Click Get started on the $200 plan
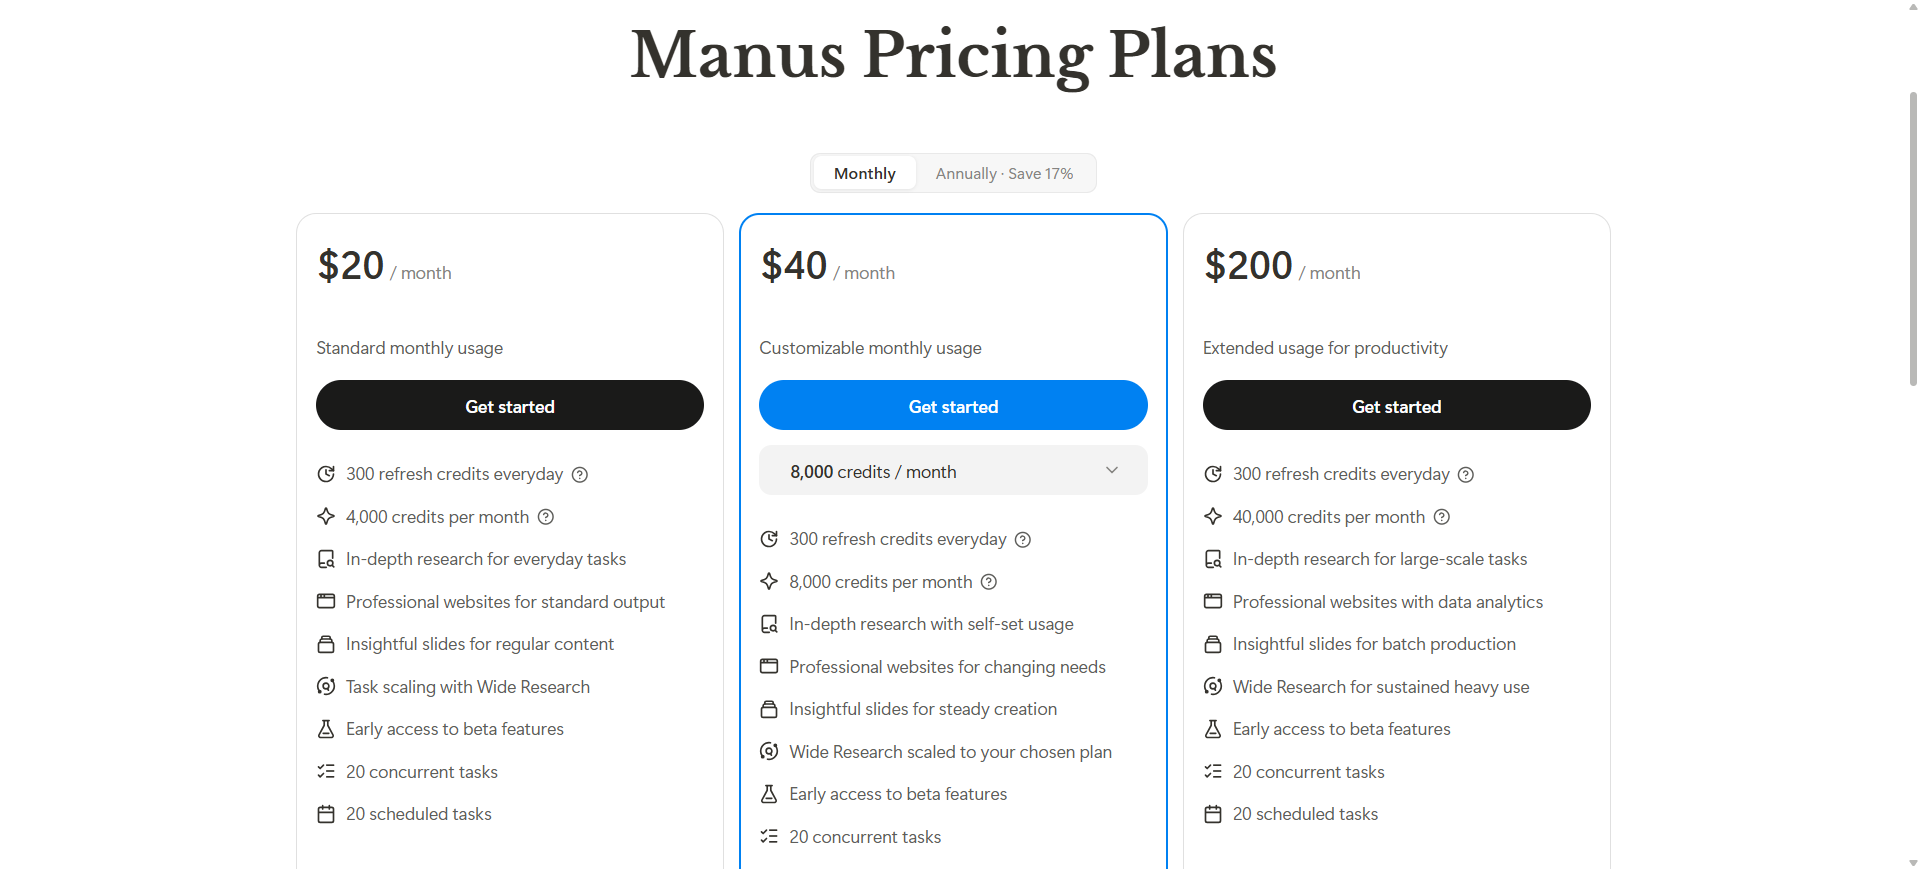 pos(1396,406)
